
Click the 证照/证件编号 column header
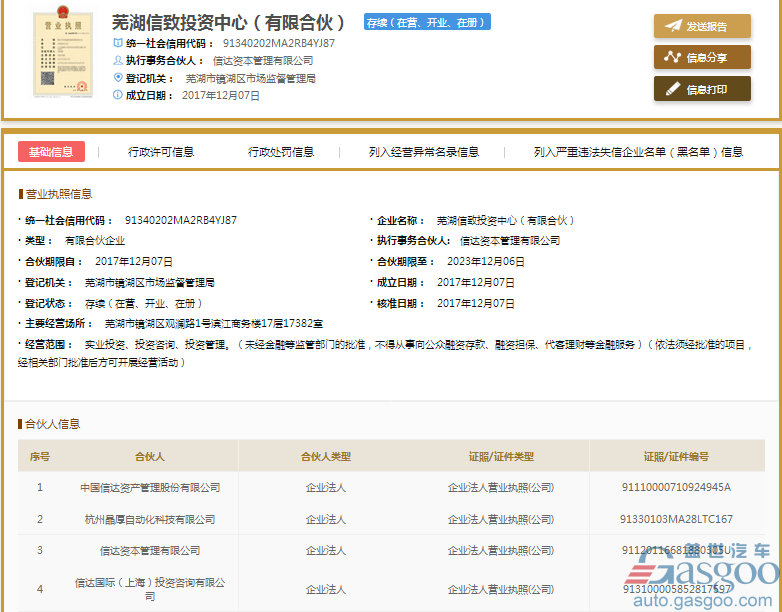pyautogui.click(x=676, y=456)
